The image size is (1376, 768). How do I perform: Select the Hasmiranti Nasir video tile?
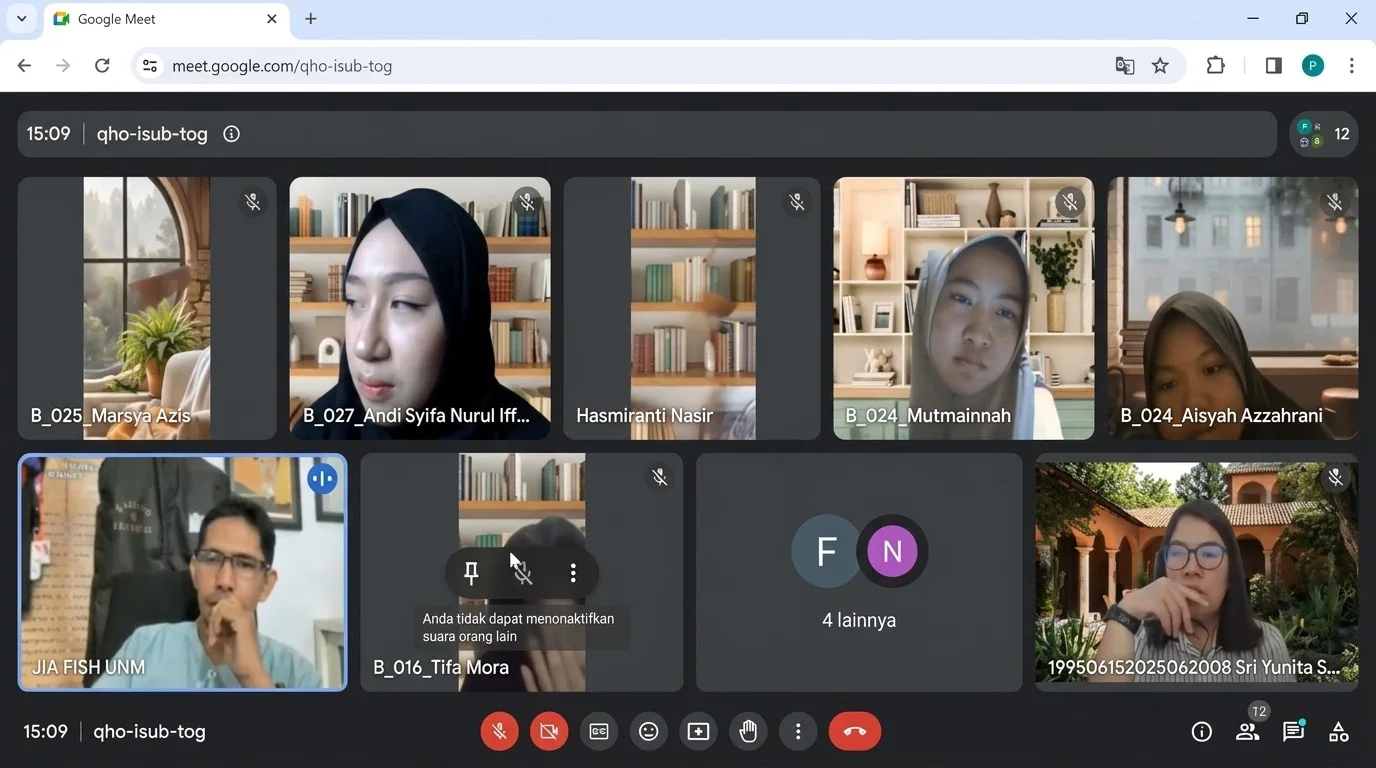click(x=691, y=308)
